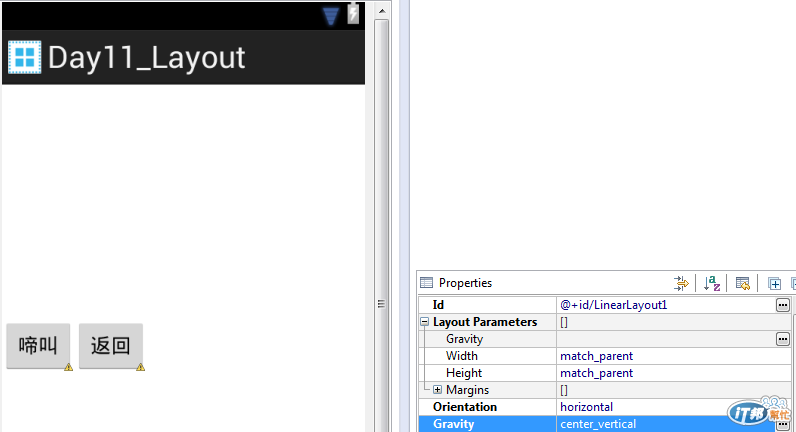Edit the Orientation horizontal value field
This screenshot has height=432, width=796.
click(674, 407)
